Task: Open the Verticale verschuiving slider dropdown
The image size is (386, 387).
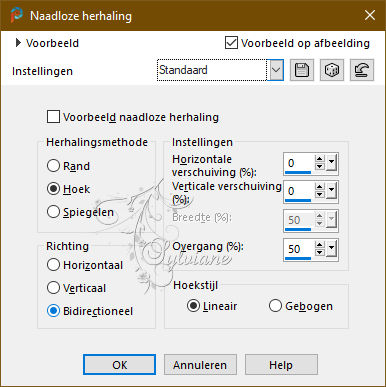Action: [x=331, y=190]
